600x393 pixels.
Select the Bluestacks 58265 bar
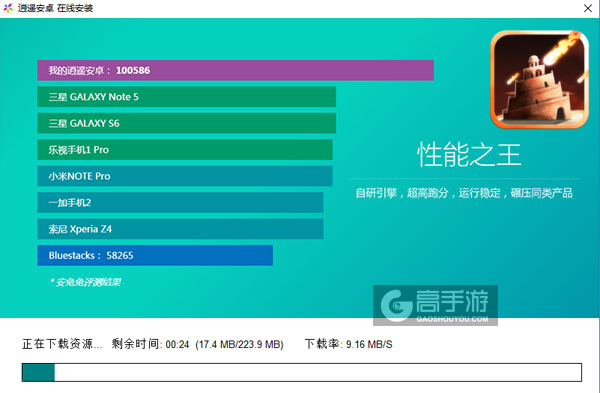[x=155, y=255]
